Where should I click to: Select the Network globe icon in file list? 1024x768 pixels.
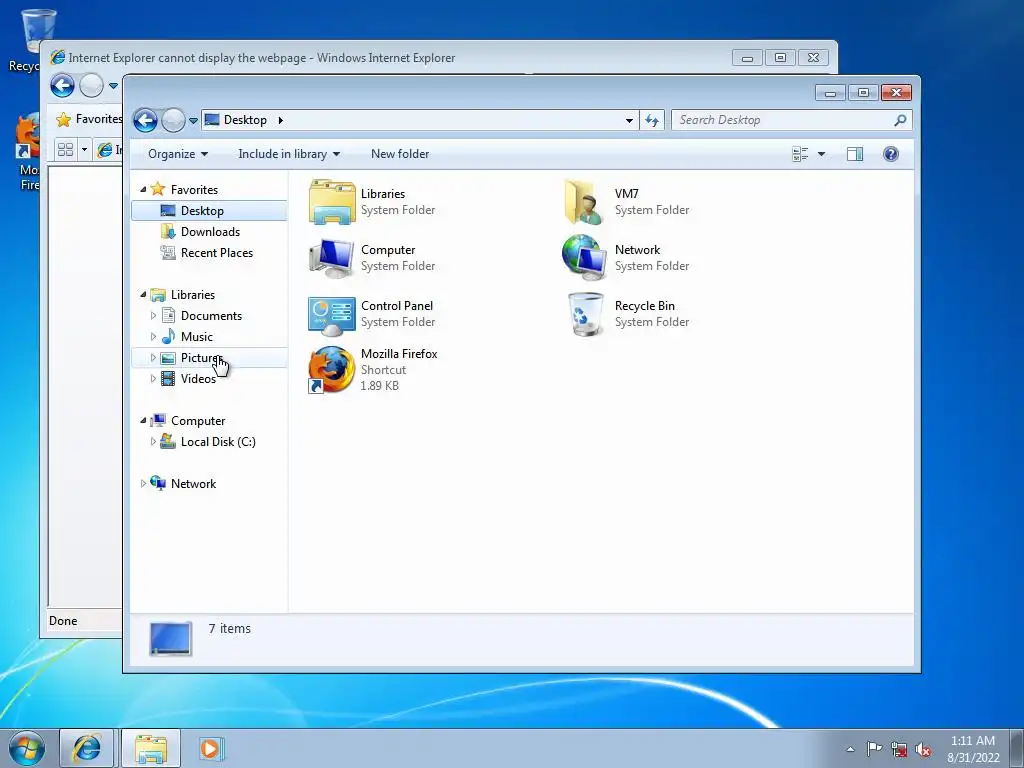(x=583, y=258)
